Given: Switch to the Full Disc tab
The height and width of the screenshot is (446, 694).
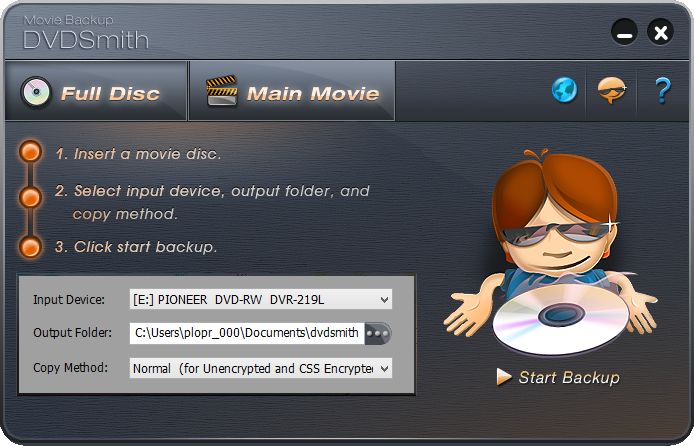Looking at the screenshot, I should tap(95, 91).
